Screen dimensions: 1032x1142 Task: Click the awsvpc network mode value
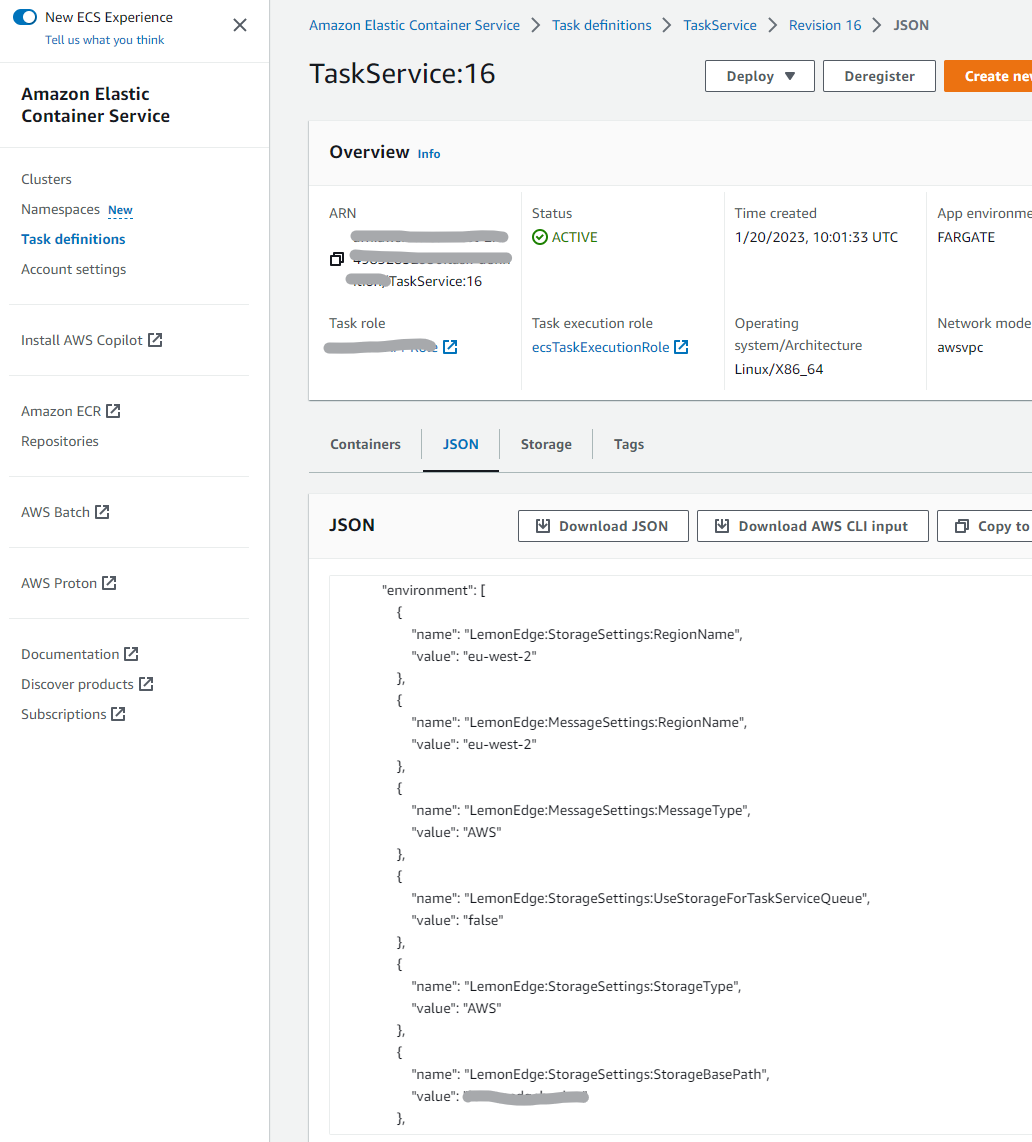click(960, 347)
